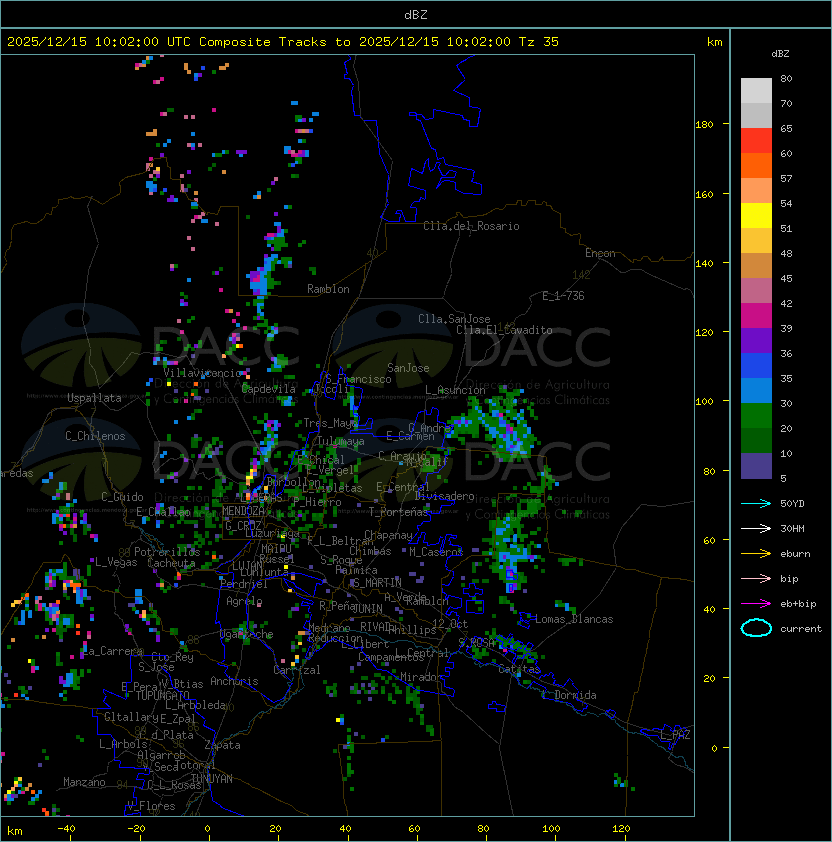Click the Potrerillos label
Screen dimensions: 832x842
tap(167, 552)
